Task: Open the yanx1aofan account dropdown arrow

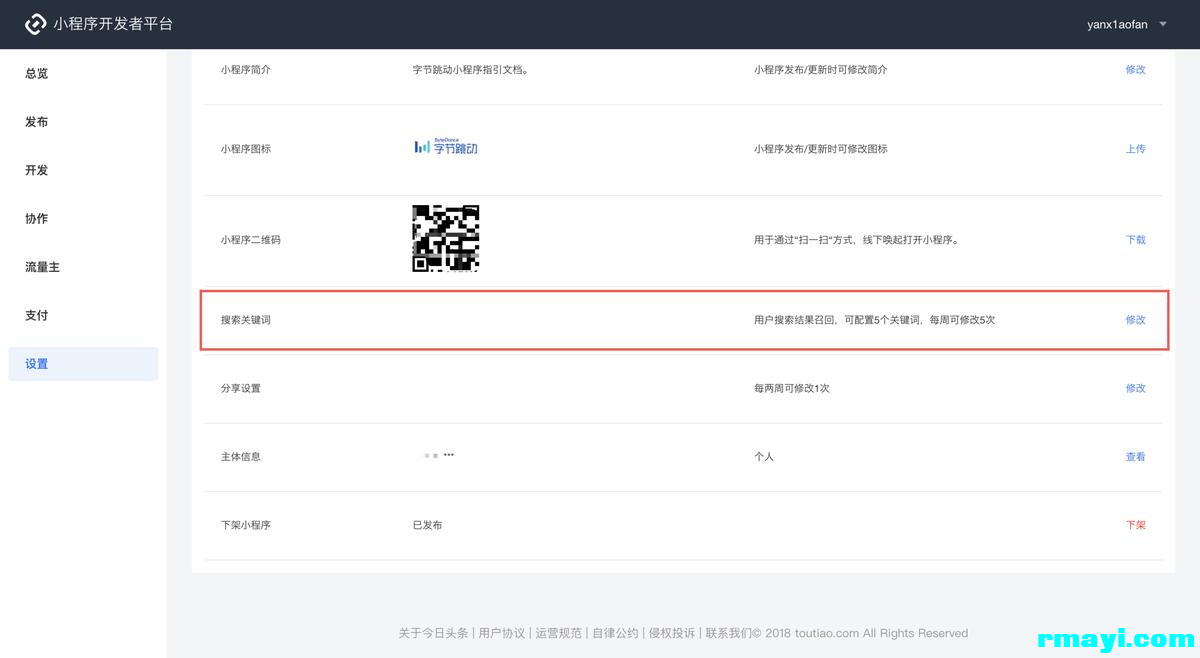Action: click(x=1163, y=24)
